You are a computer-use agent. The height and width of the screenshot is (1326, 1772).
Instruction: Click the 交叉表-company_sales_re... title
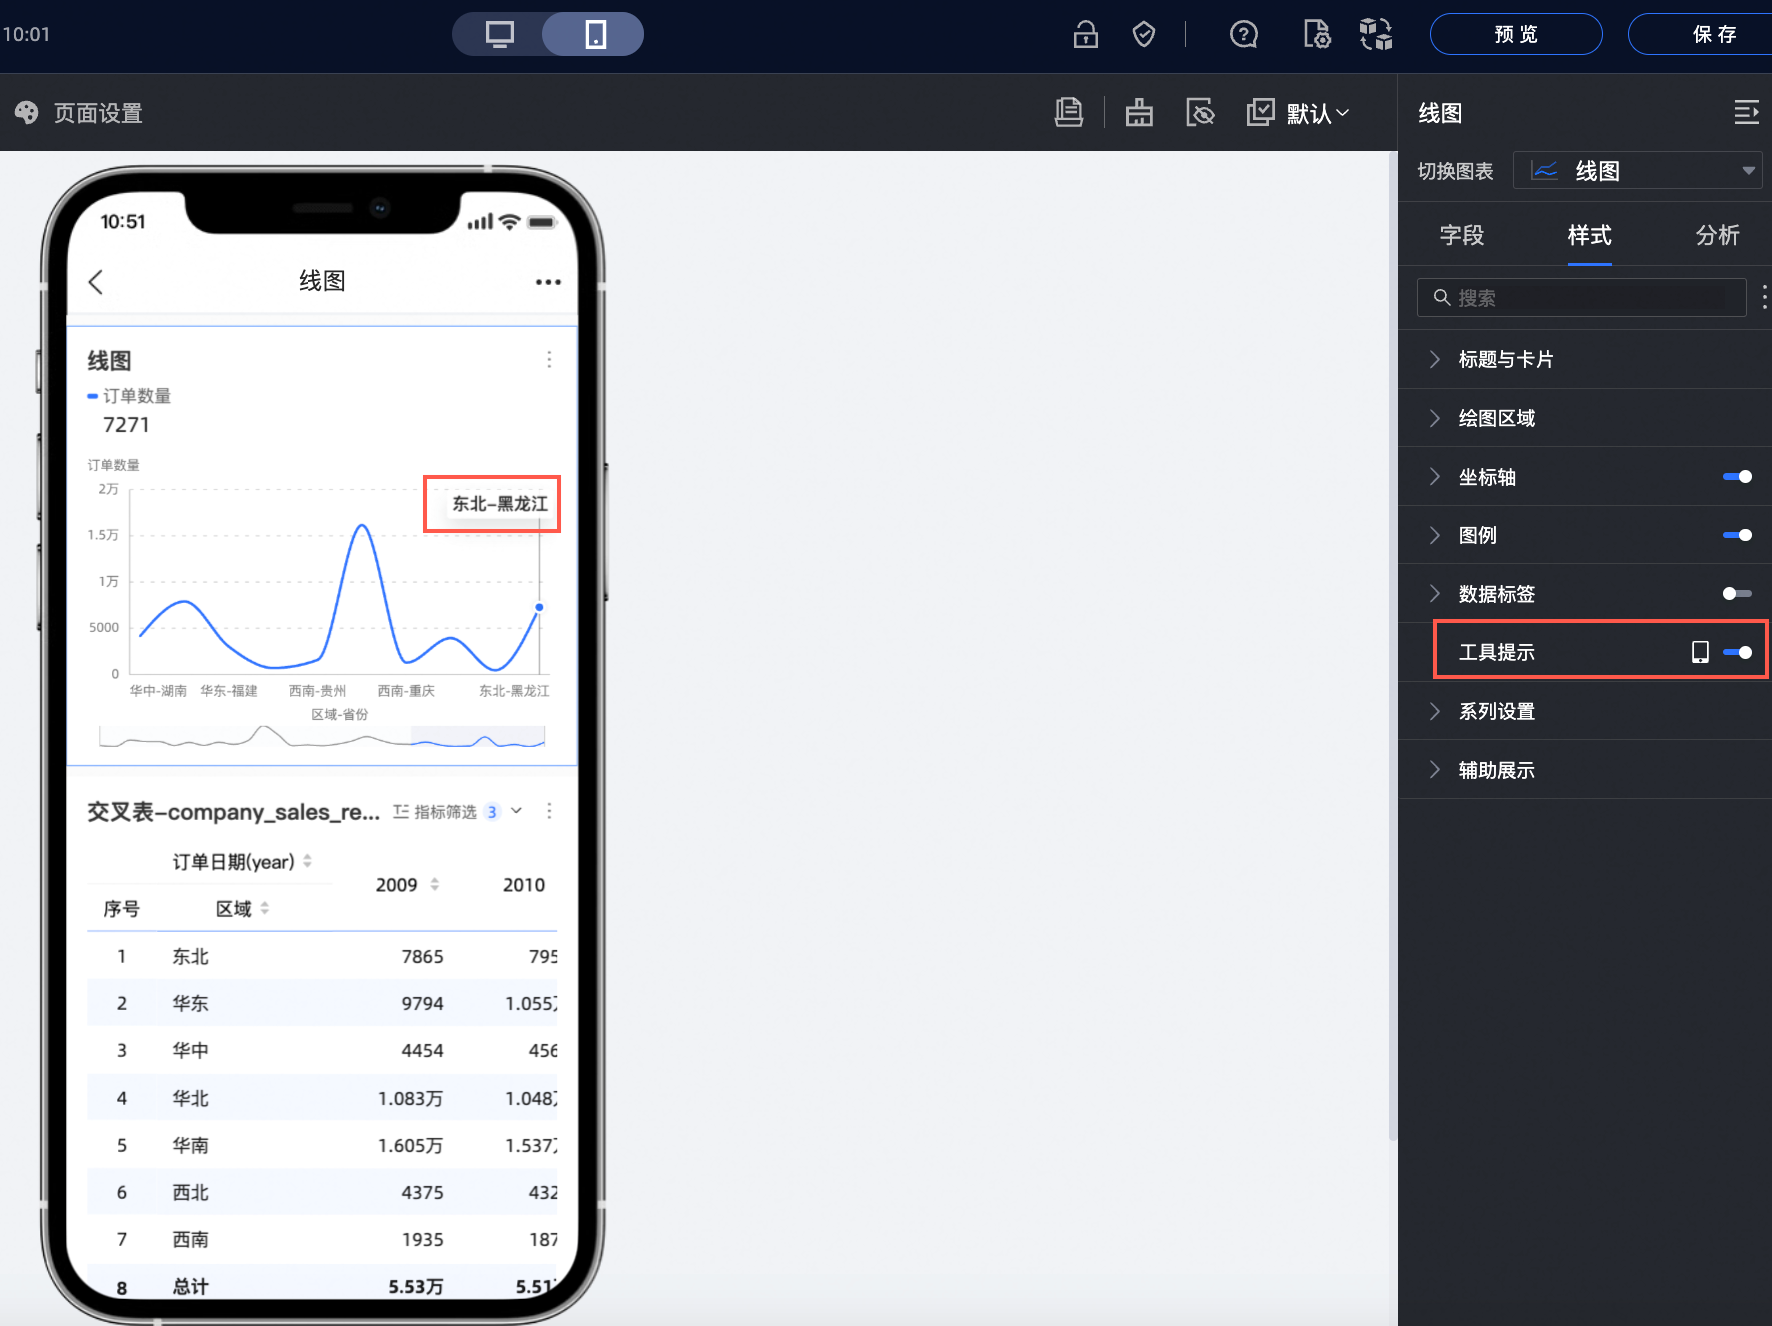click(233, 811)
